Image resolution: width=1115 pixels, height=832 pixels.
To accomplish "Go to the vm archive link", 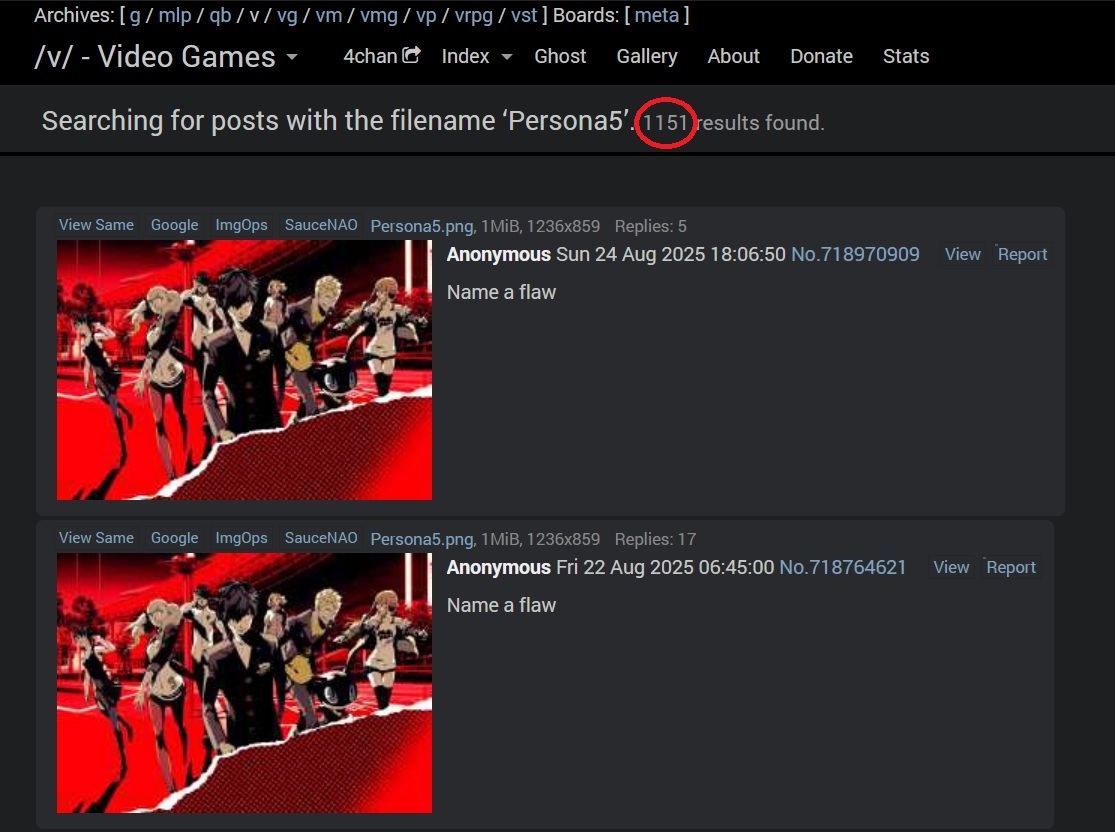I will (329, 15).
